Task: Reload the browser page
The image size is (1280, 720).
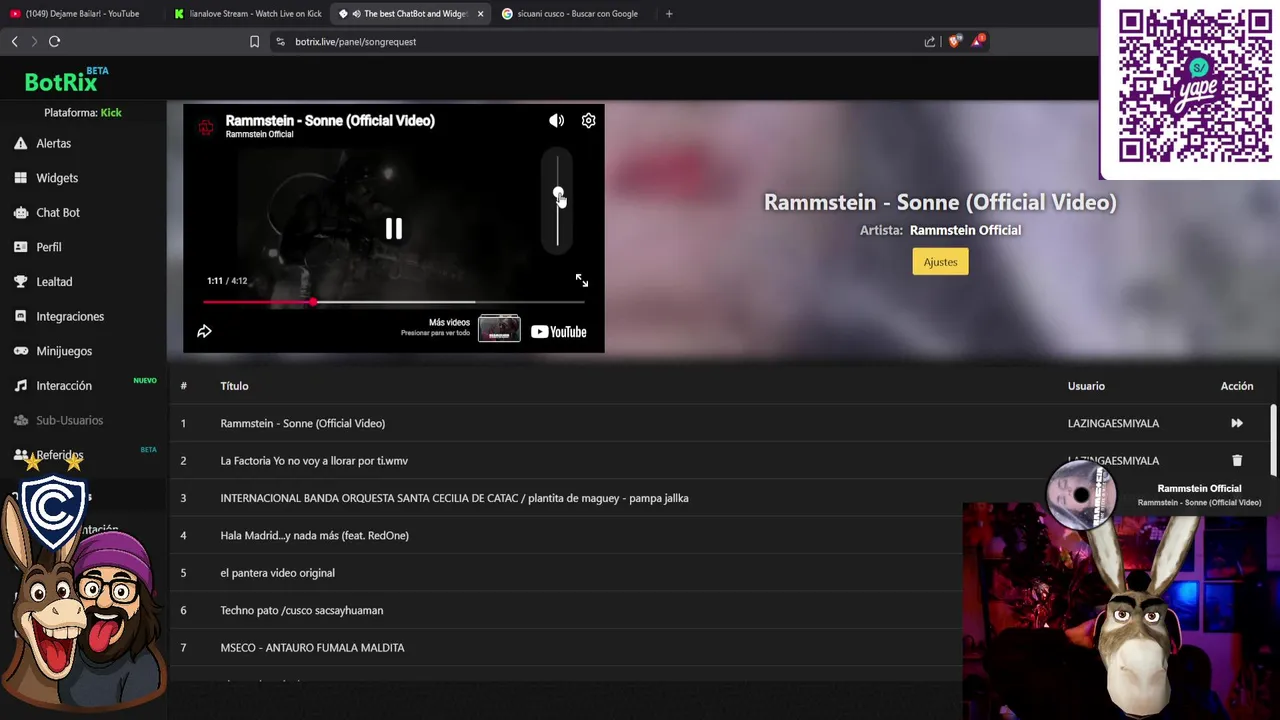Action: coord(54,41)
